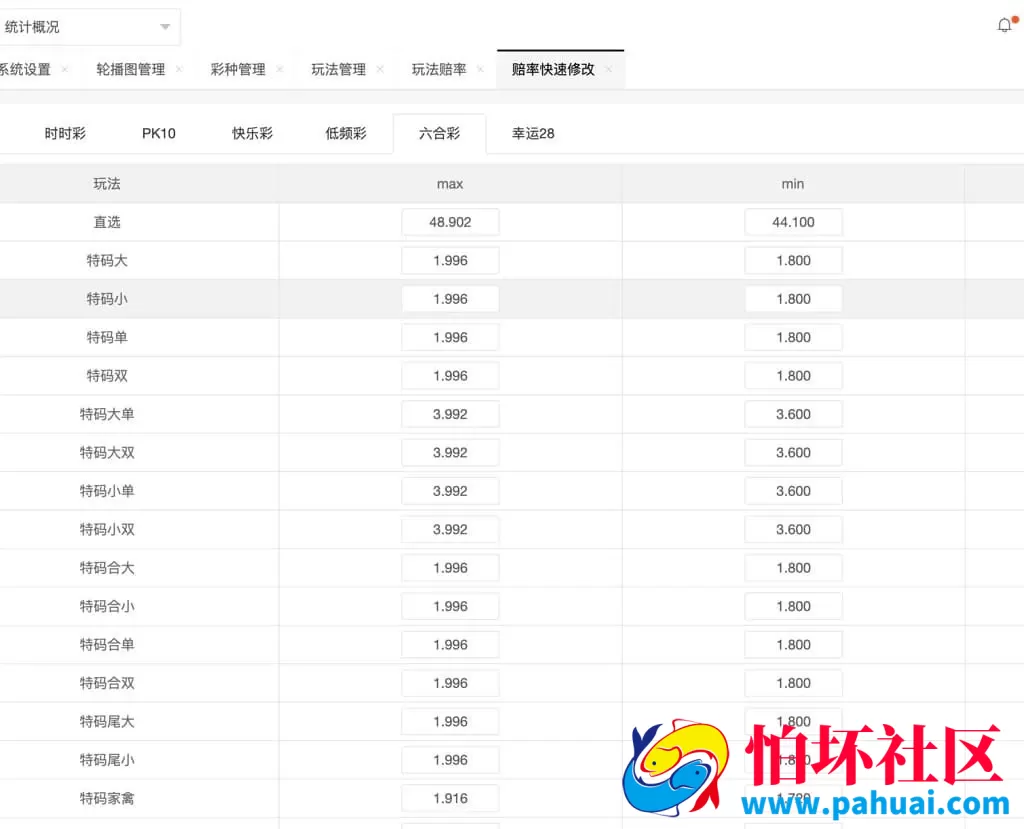
Task: Click the max field of 特码大
Action: click(x=450, y=260)
